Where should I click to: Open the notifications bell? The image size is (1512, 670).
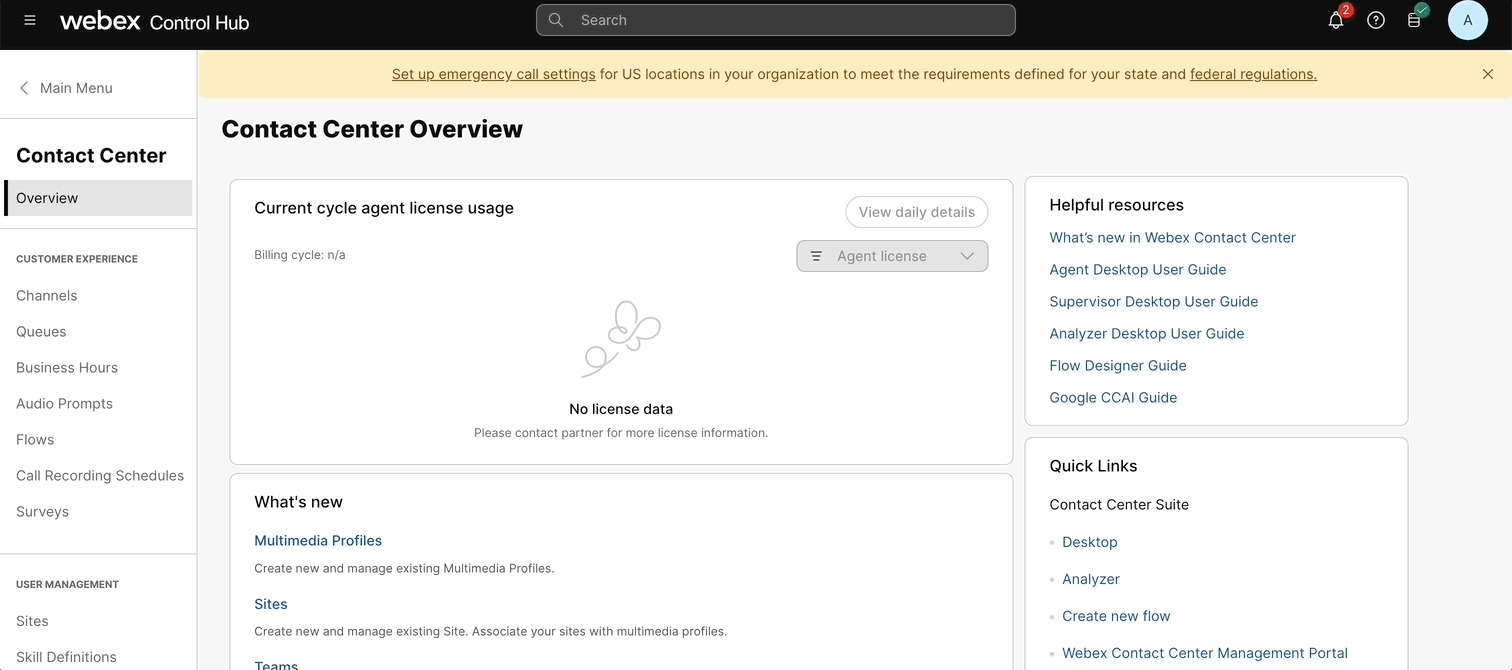(1336, 20)
